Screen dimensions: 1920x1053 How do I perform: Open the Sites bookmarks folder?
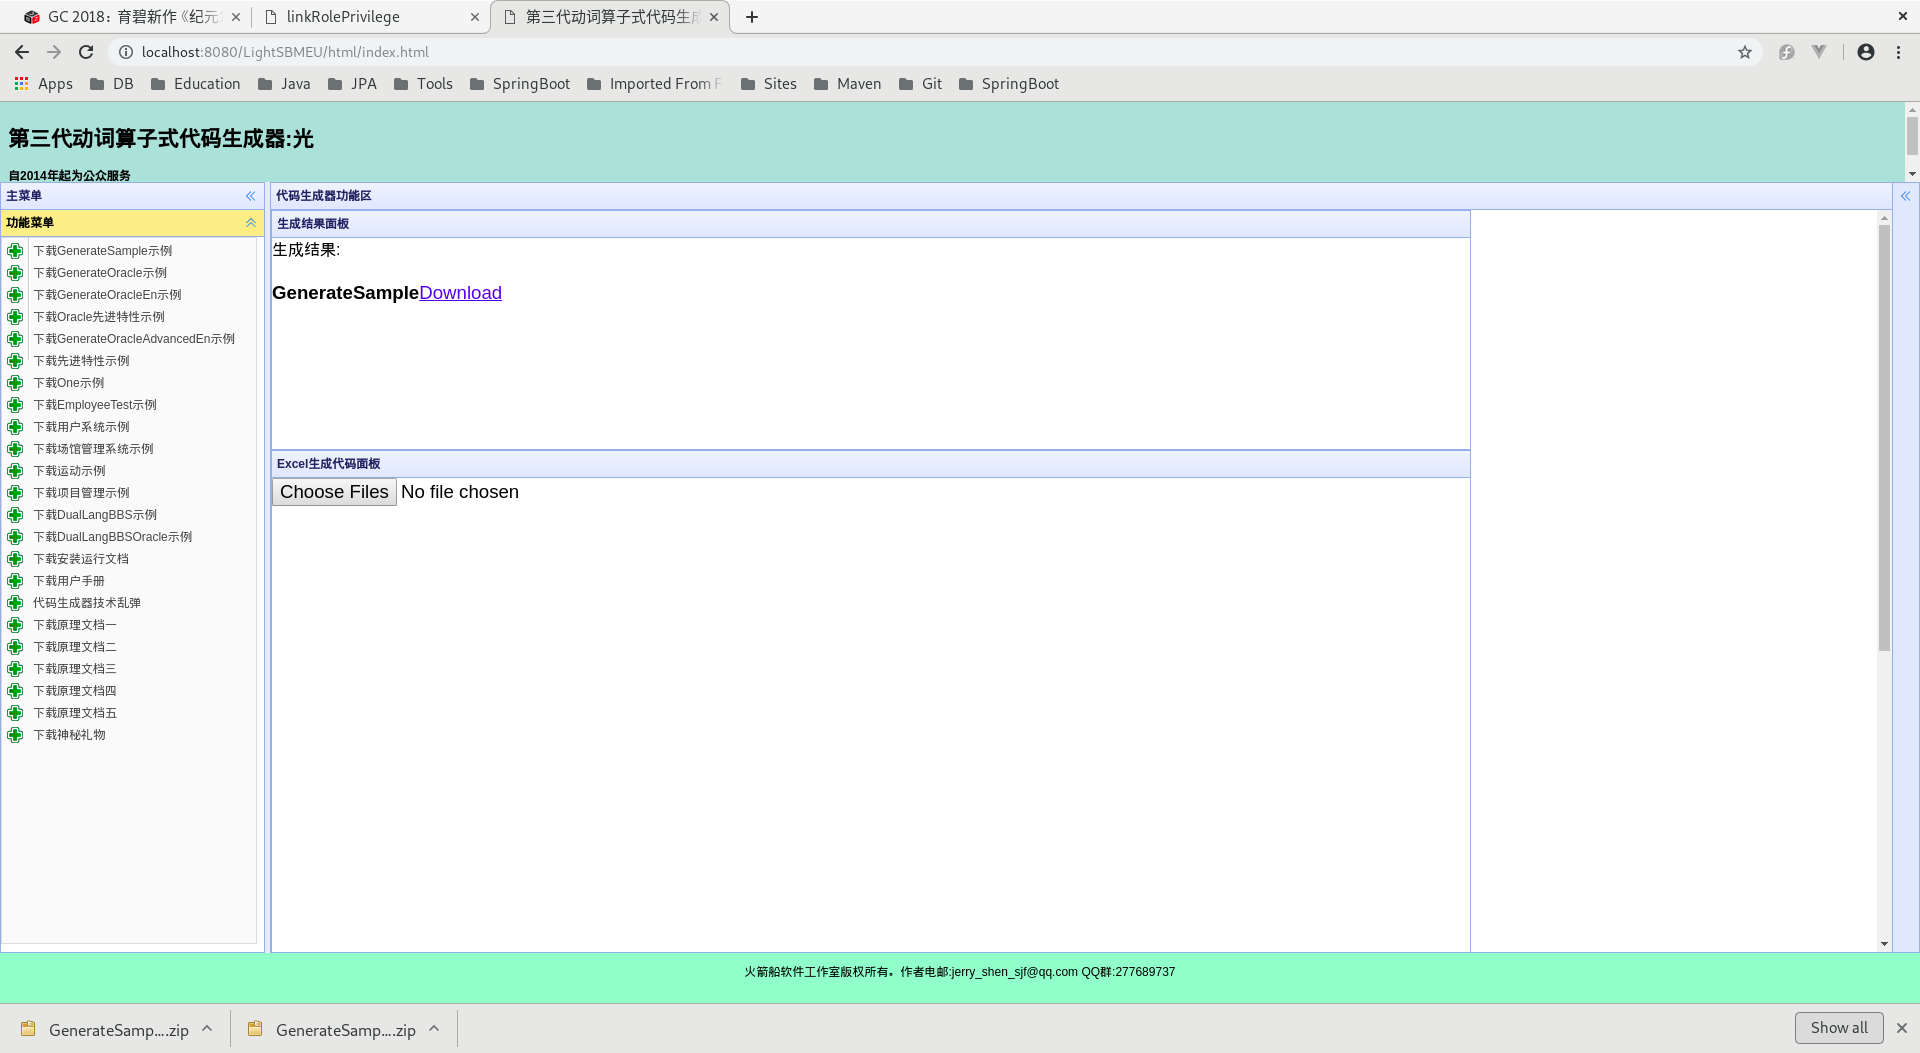pyautogui.click(x=769, y=84)
